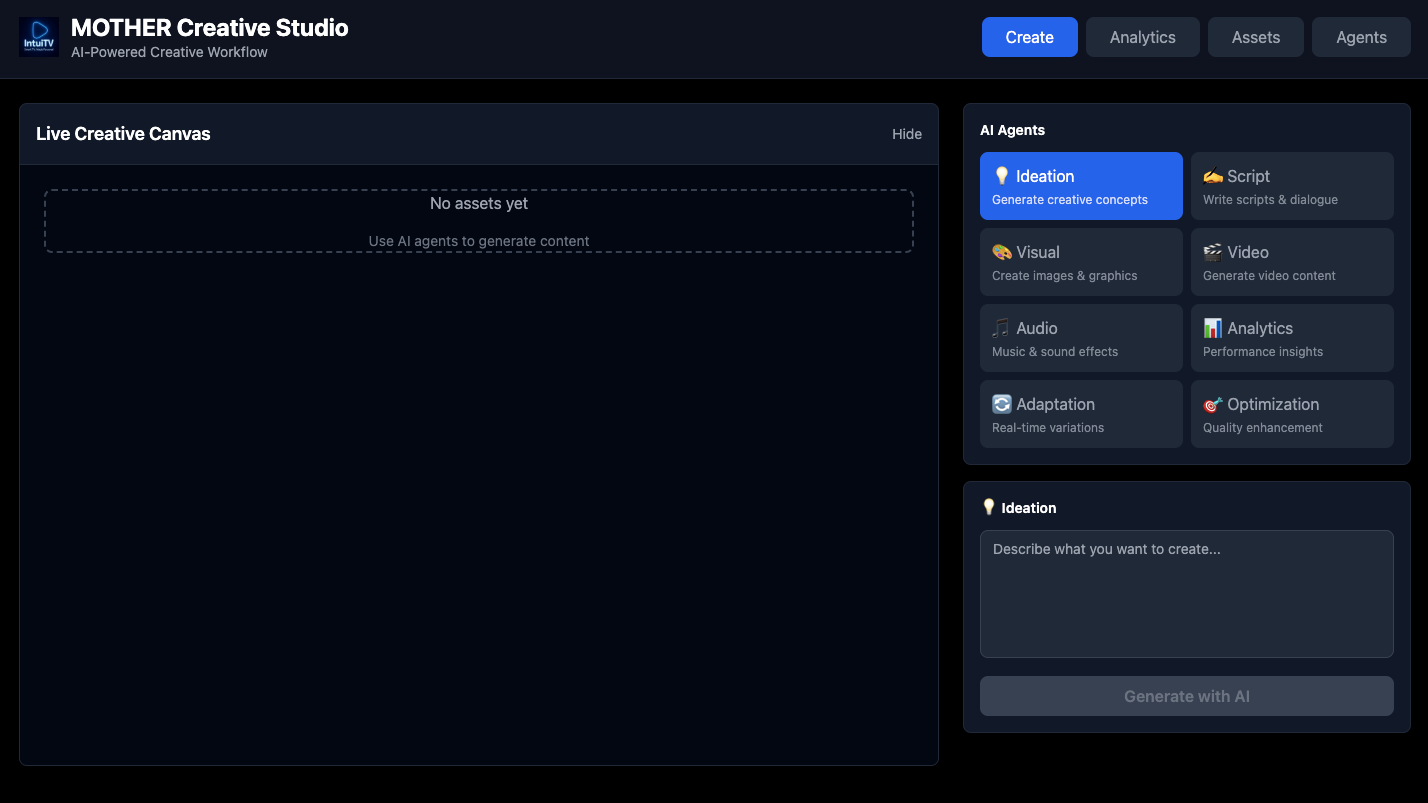Click the MOTHER Creative Studio title
This screenshot has height=803, width=1428.
(x=209, y=28)
